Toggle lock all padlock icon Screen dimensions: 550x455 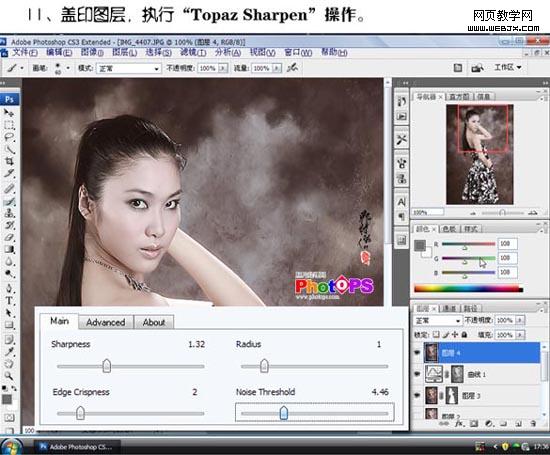pos(464,335)
